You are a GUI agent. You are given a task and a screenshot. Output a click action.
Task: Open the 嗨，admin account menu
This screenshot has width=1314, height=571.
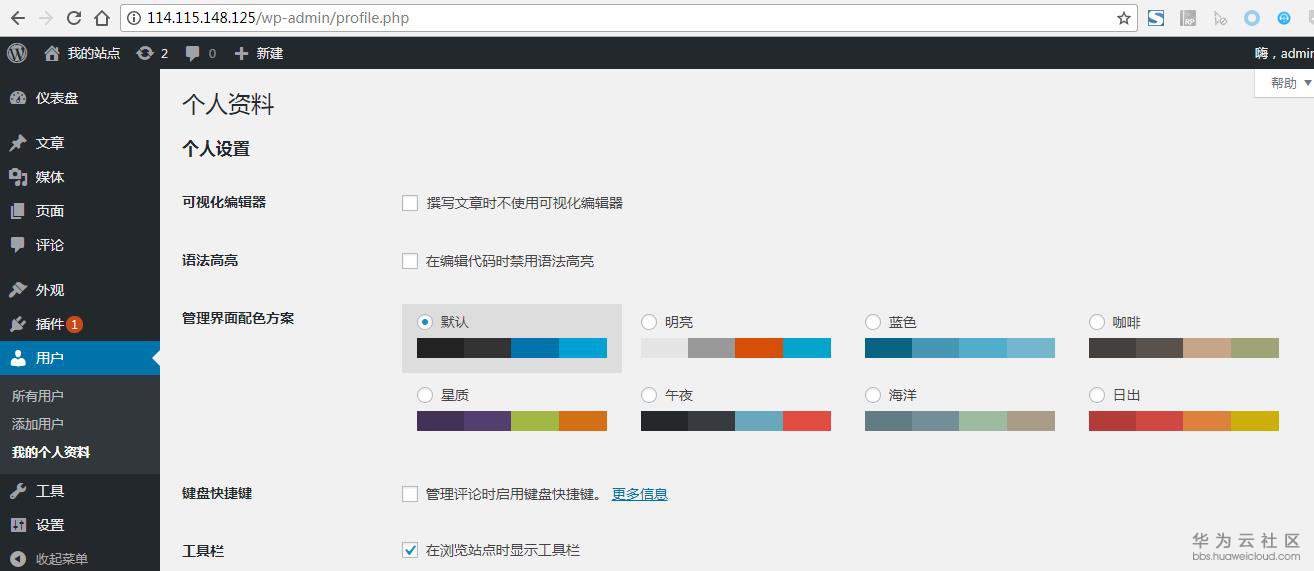[x=1284, y=53]
